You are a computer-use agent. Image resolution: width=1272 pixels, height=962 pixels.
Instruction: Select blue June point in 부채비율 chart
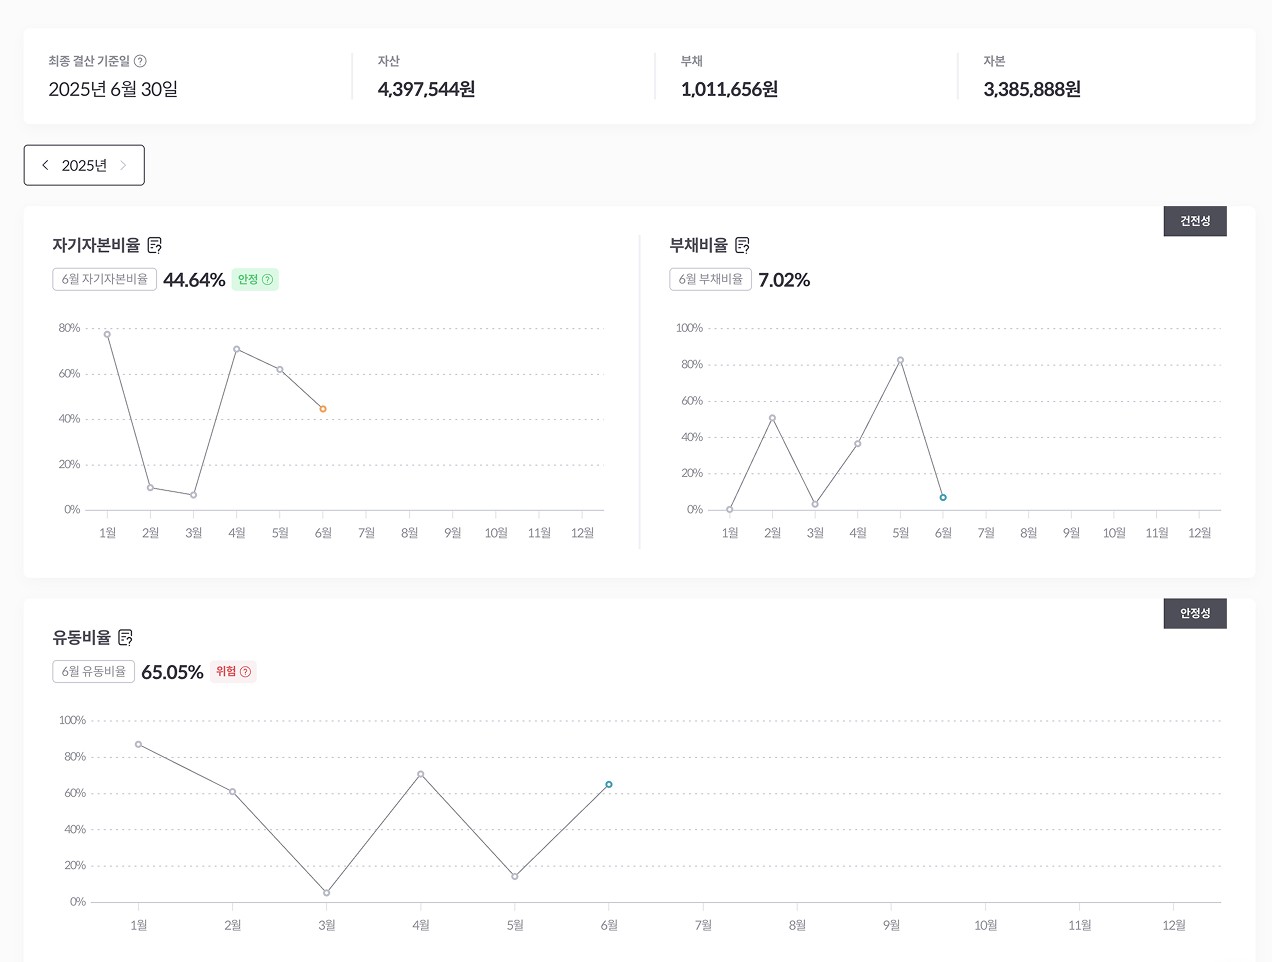[x=943, y=497]
